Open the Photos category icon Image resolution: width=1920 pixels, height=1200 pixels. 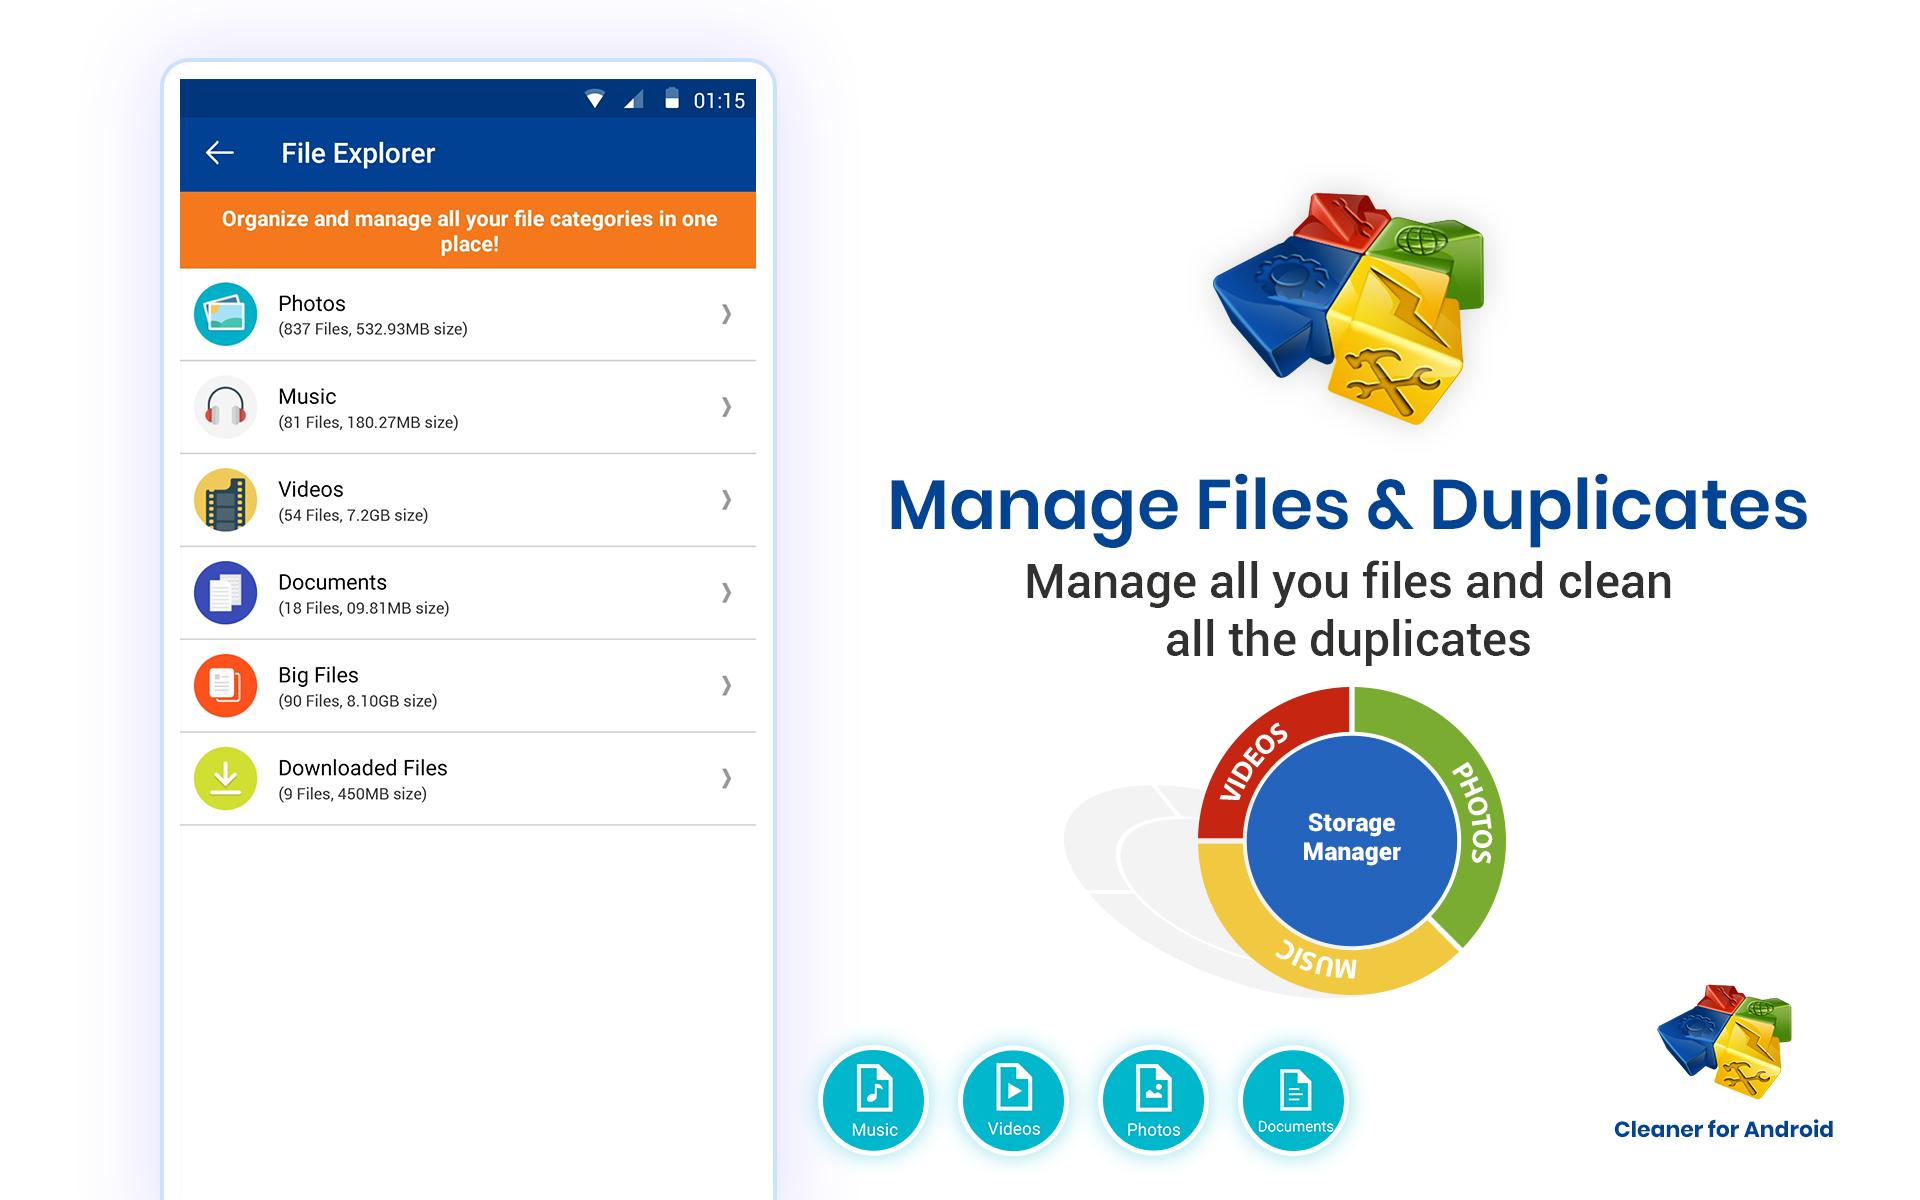pyautogui.click(x=225, y=314)
